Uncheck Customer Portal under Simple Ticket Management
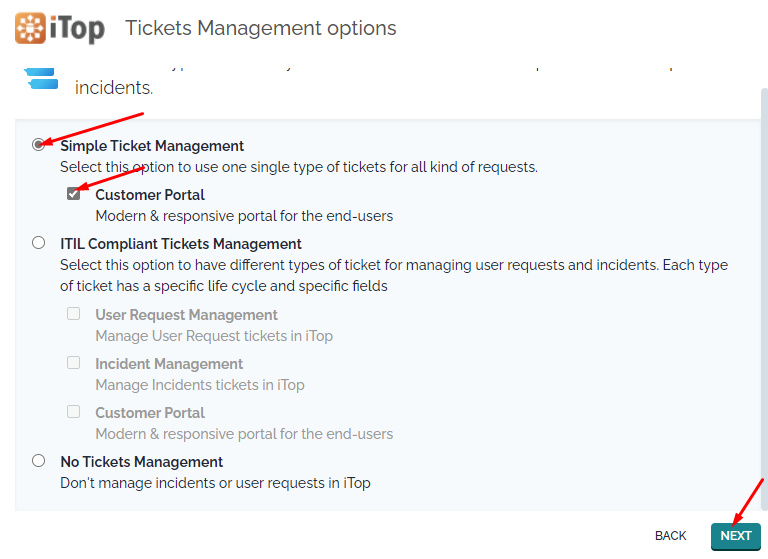 73,194
